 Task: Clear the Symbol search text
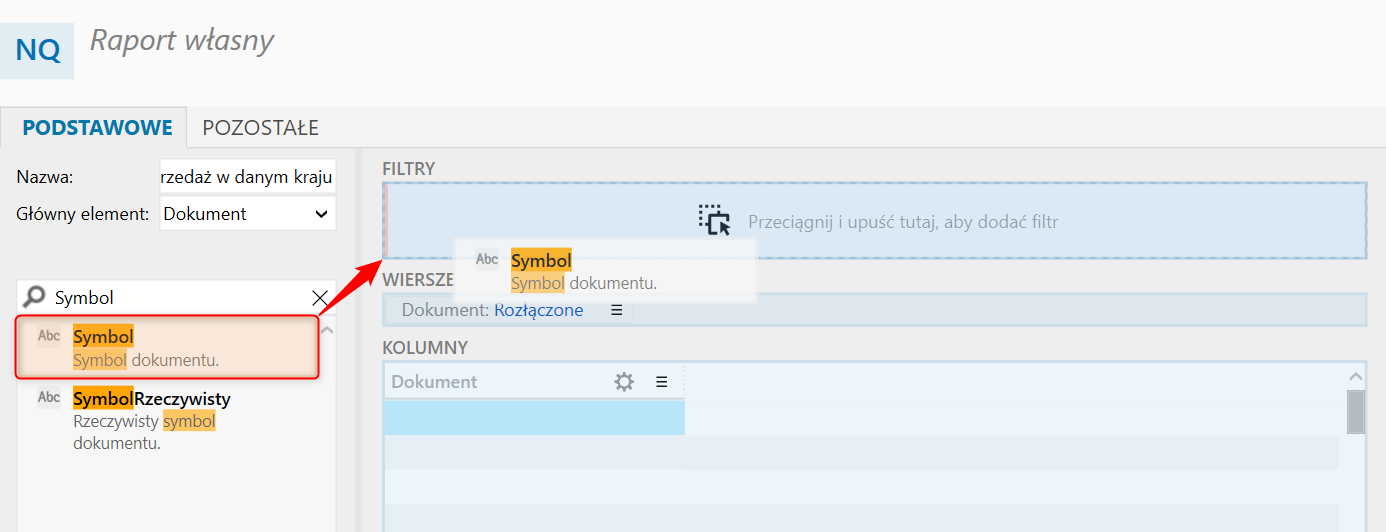(320, 297)
